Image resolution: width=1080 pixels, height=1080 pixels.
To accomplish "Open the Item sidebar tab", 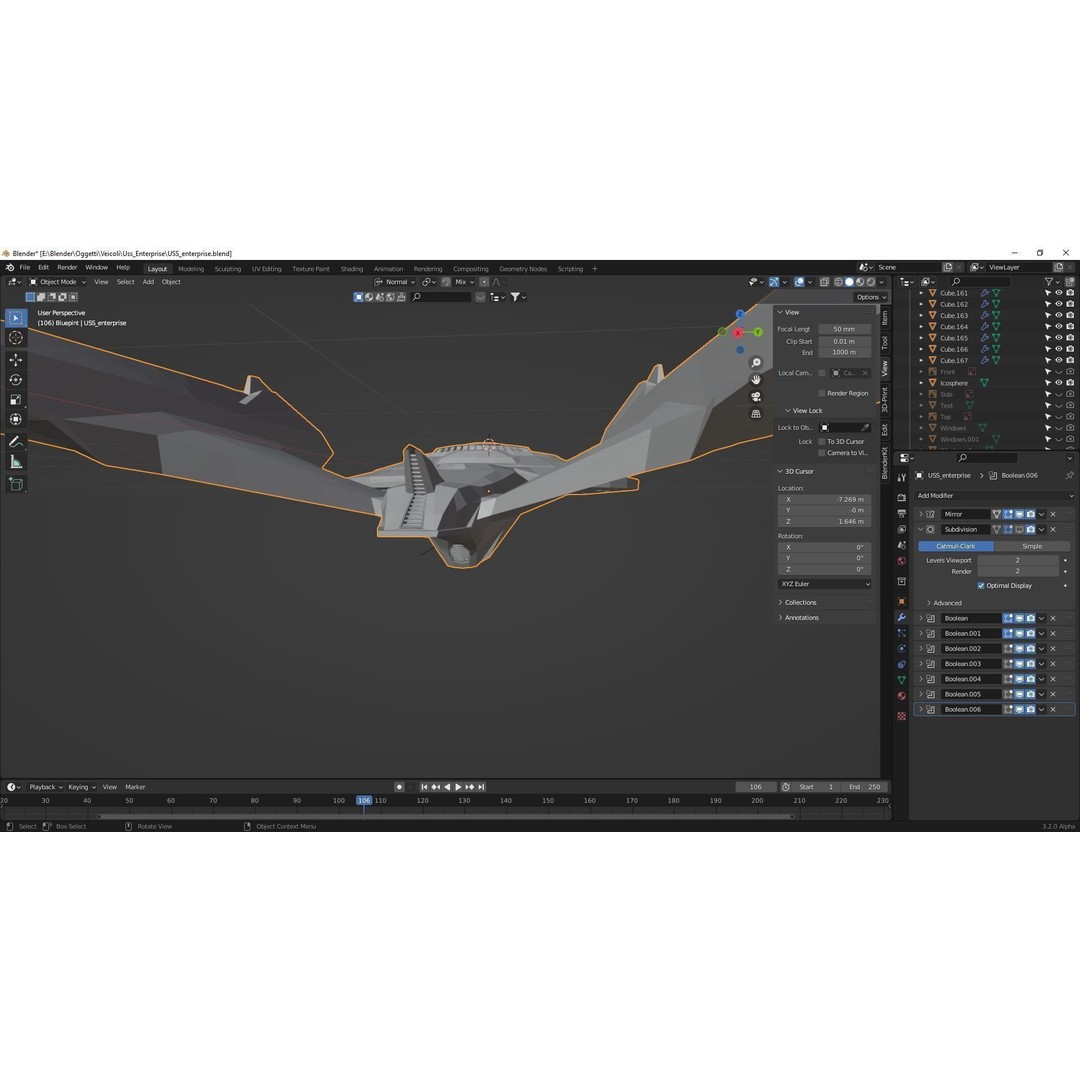I will (x=885, y=318).
